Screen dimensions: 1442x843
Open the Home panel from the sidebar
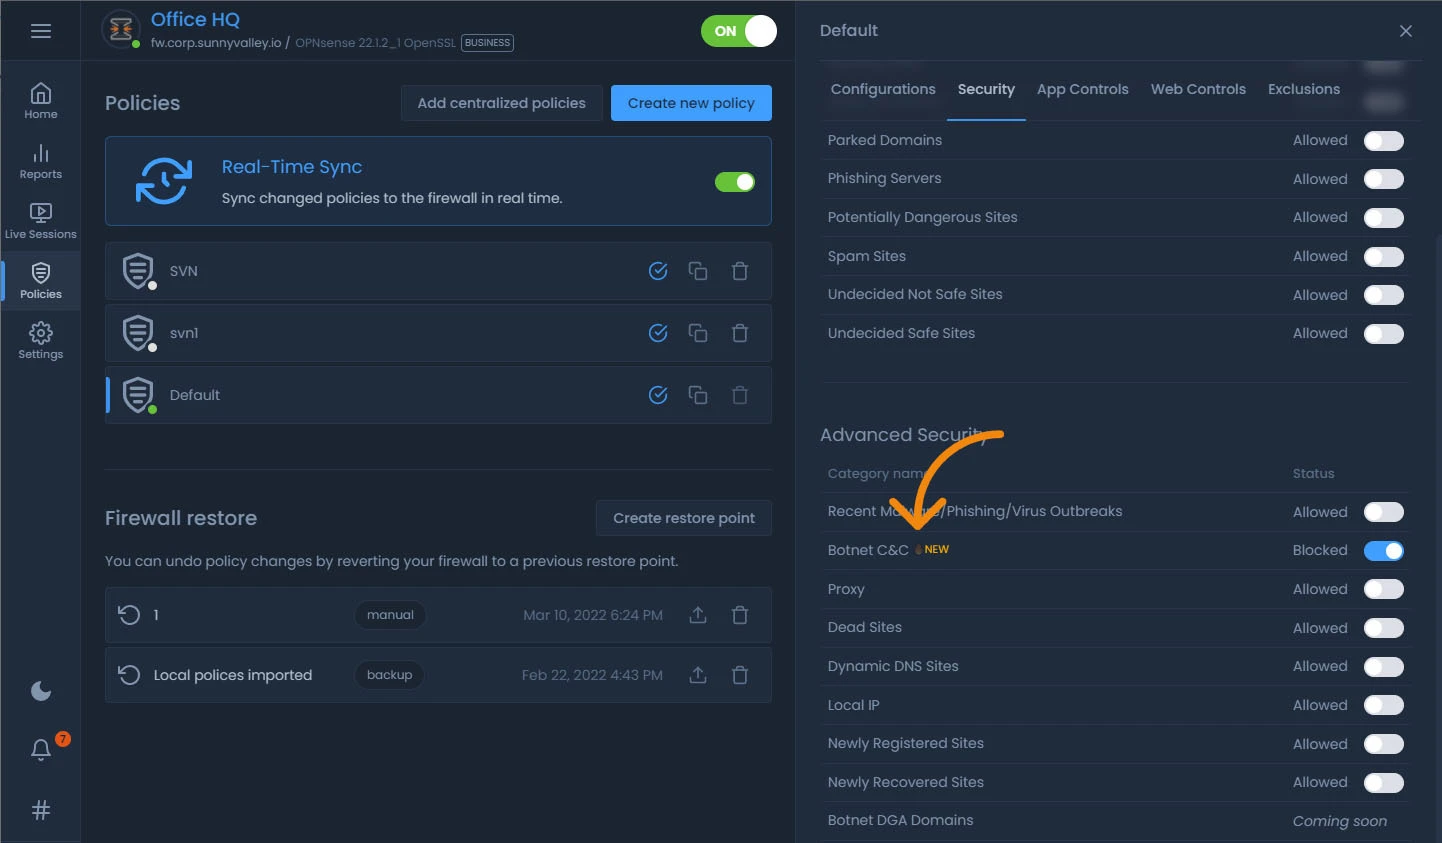40,100
